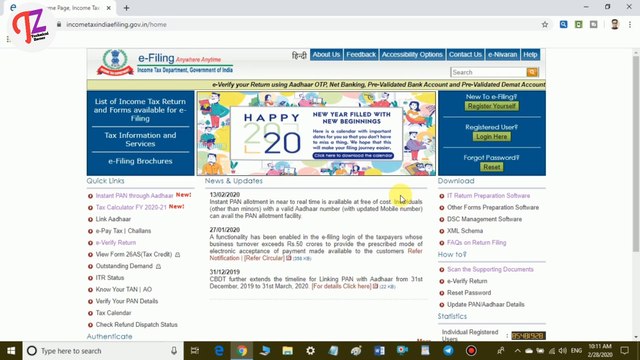Switch site language to Hindi

click(299, 55)
